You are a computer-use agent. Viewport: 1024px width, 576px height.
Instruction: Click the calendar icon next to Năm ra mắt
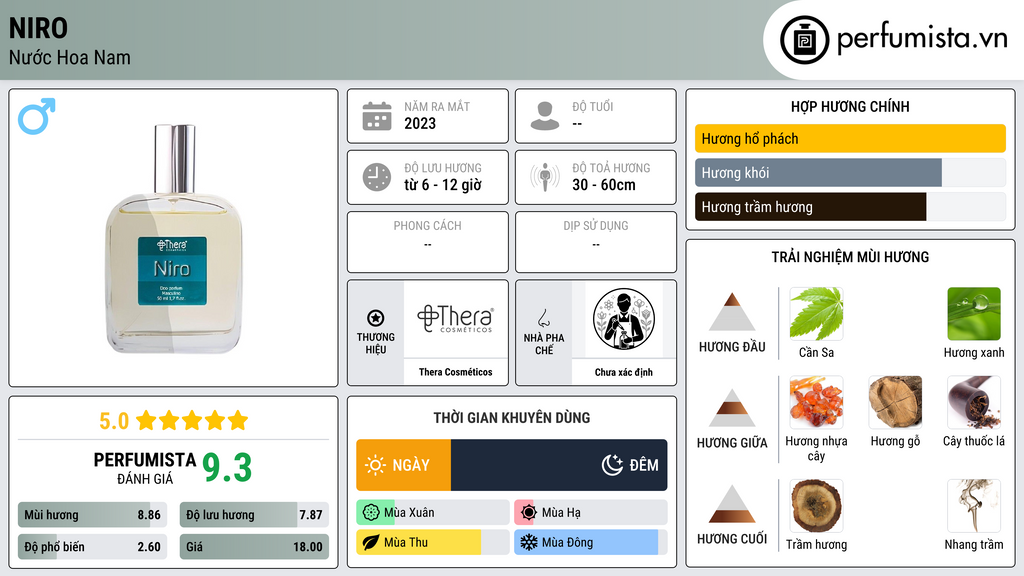pyautogui.click(x=377, y=116)
